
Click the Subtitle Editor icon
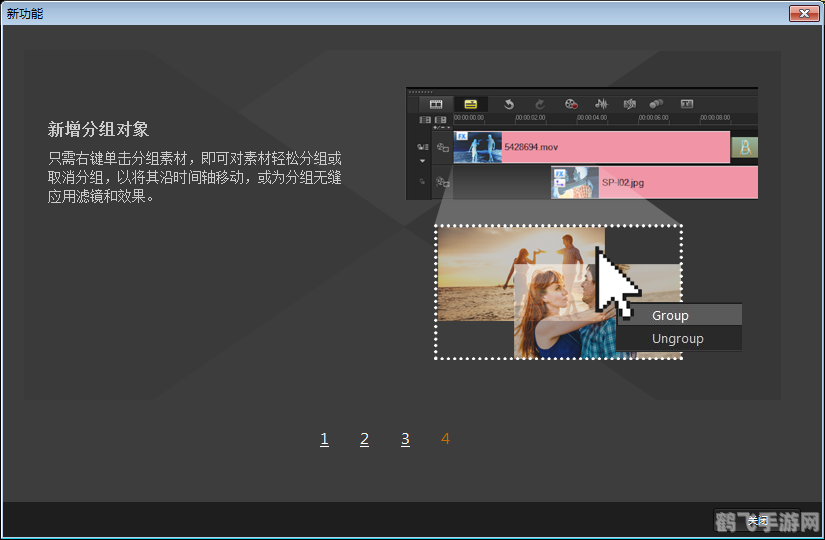[687, 104]
